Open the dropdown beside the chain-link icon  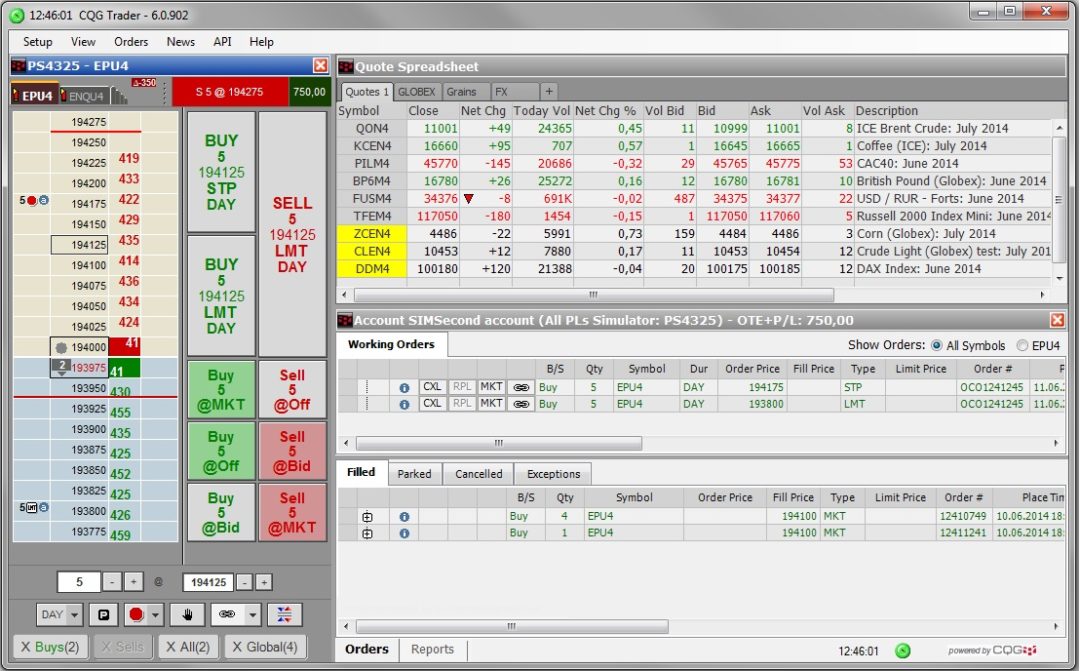click(253, 614)
